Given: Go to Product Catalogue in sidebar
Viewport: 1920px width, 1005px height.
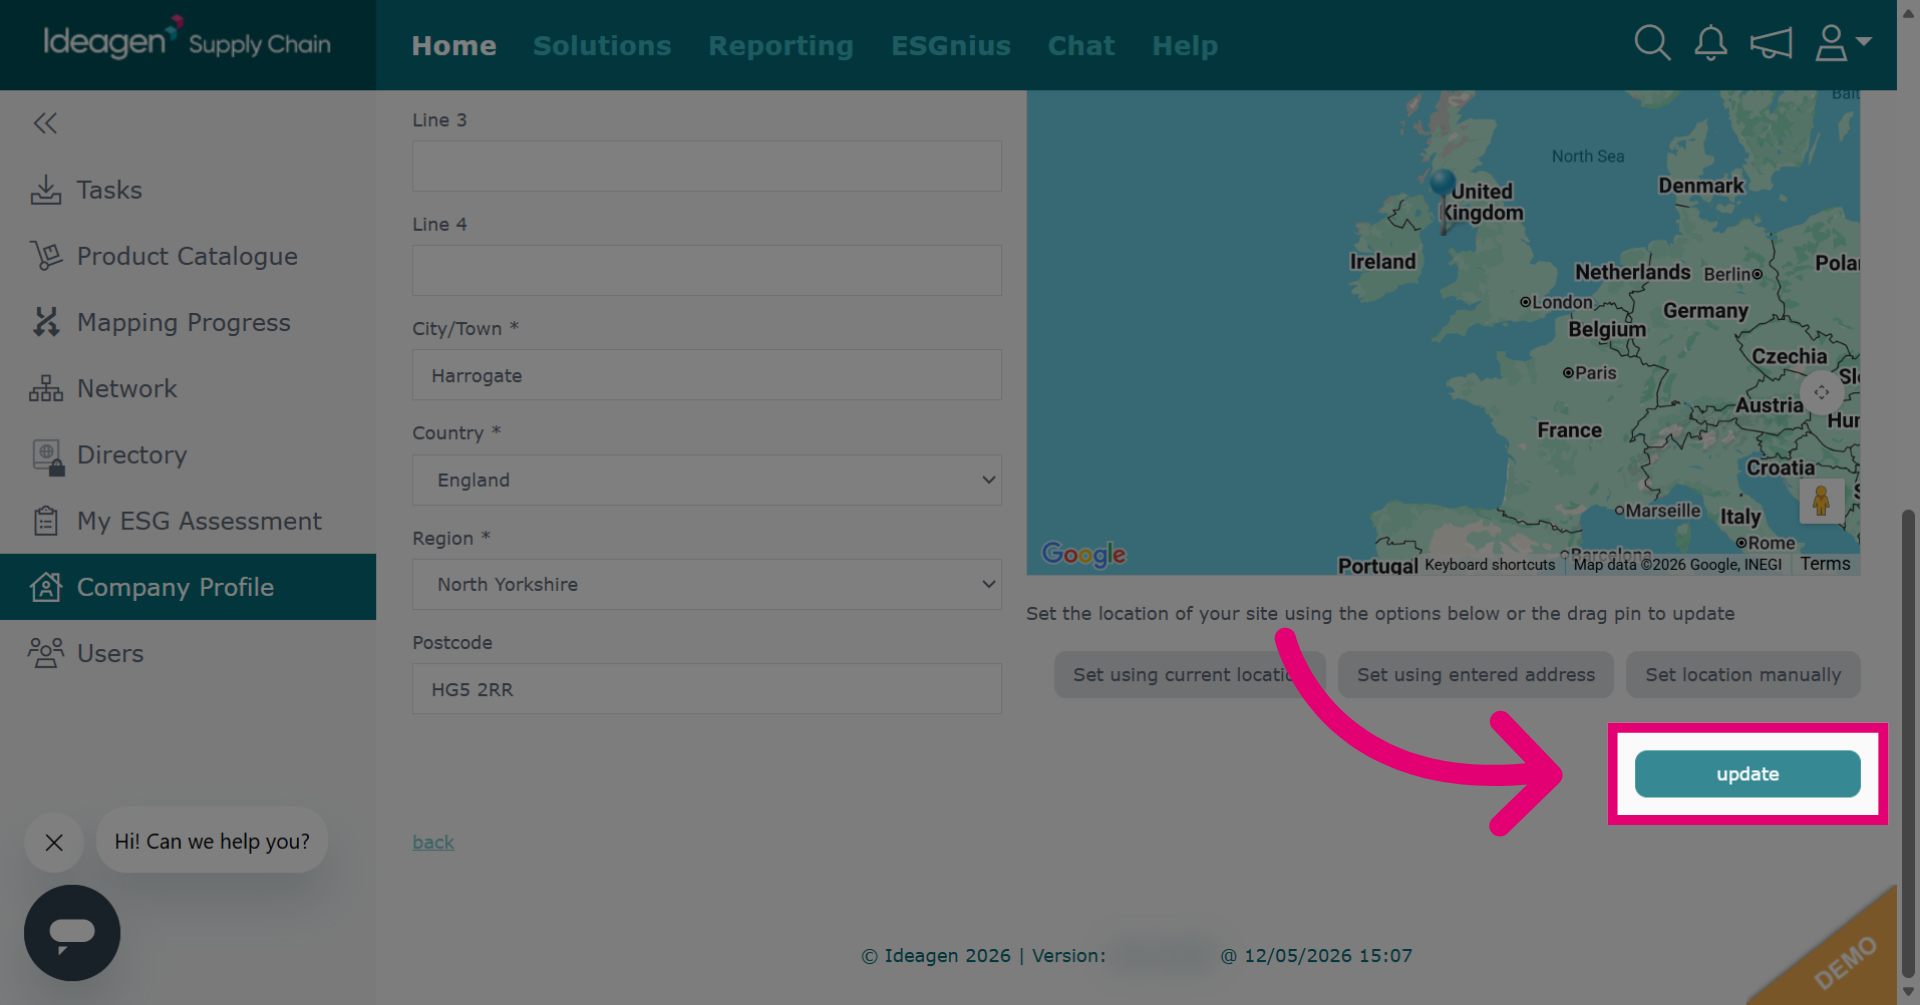Looking at the screenshot, I should [x=188, y=256].
